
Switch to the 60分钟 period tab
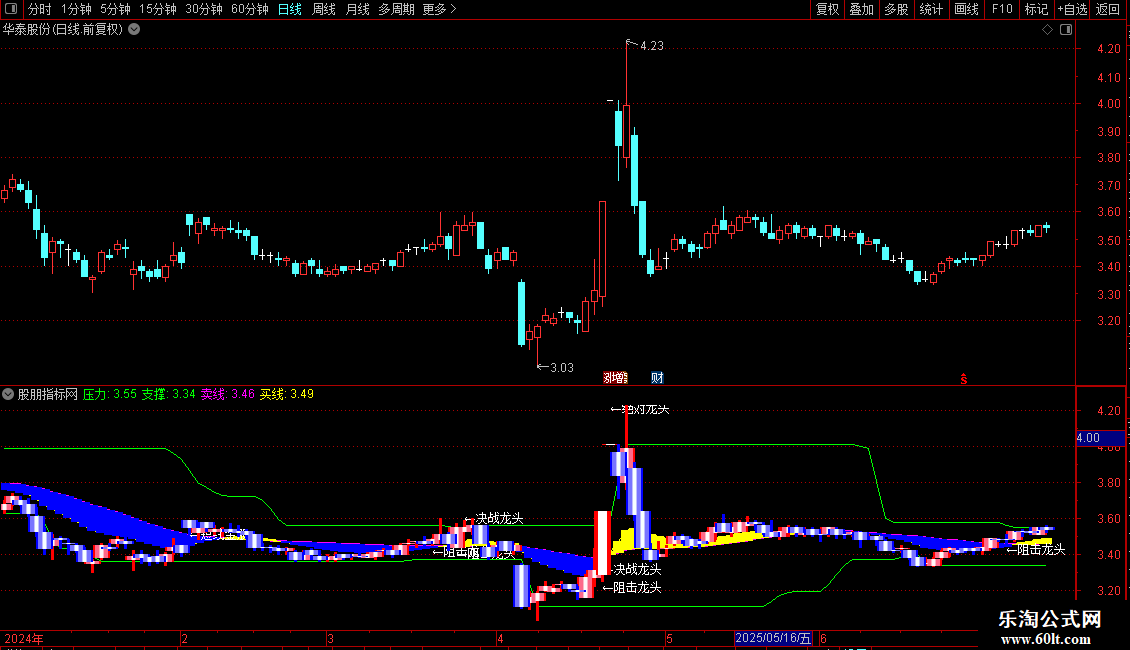click(250, 9)
